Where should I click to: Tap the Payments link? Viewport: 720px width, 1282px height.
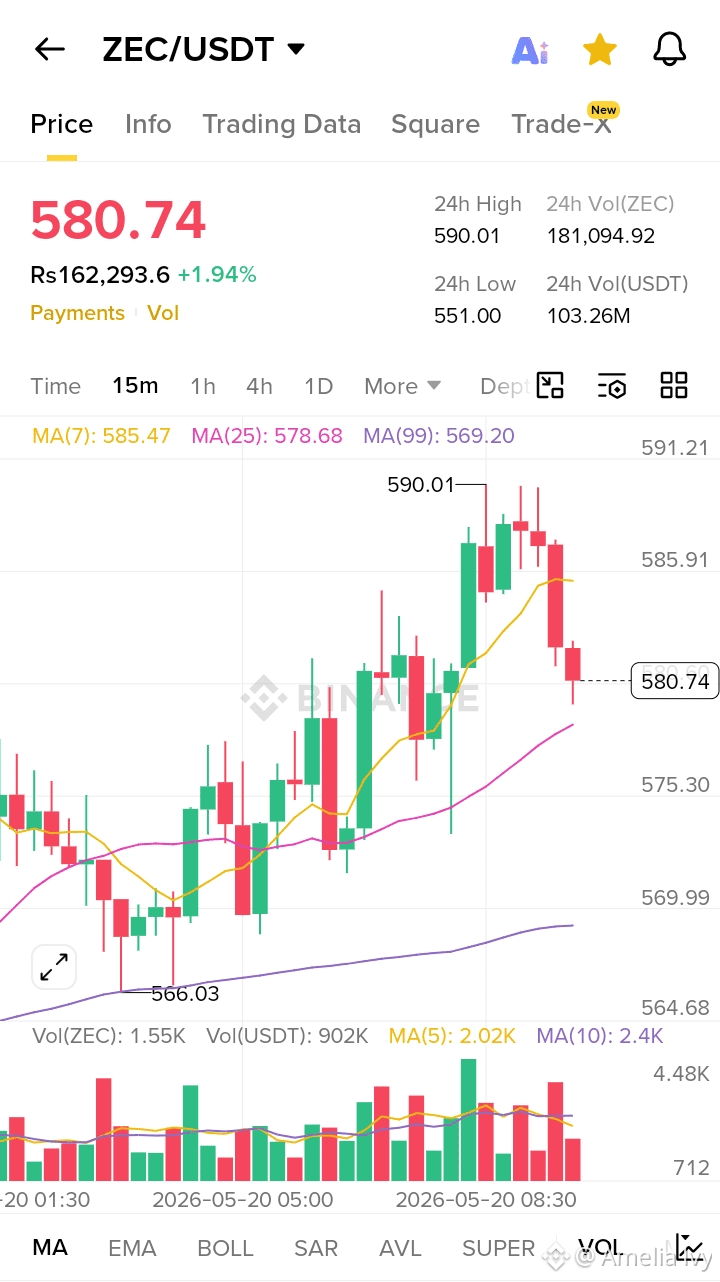point(77,313)
